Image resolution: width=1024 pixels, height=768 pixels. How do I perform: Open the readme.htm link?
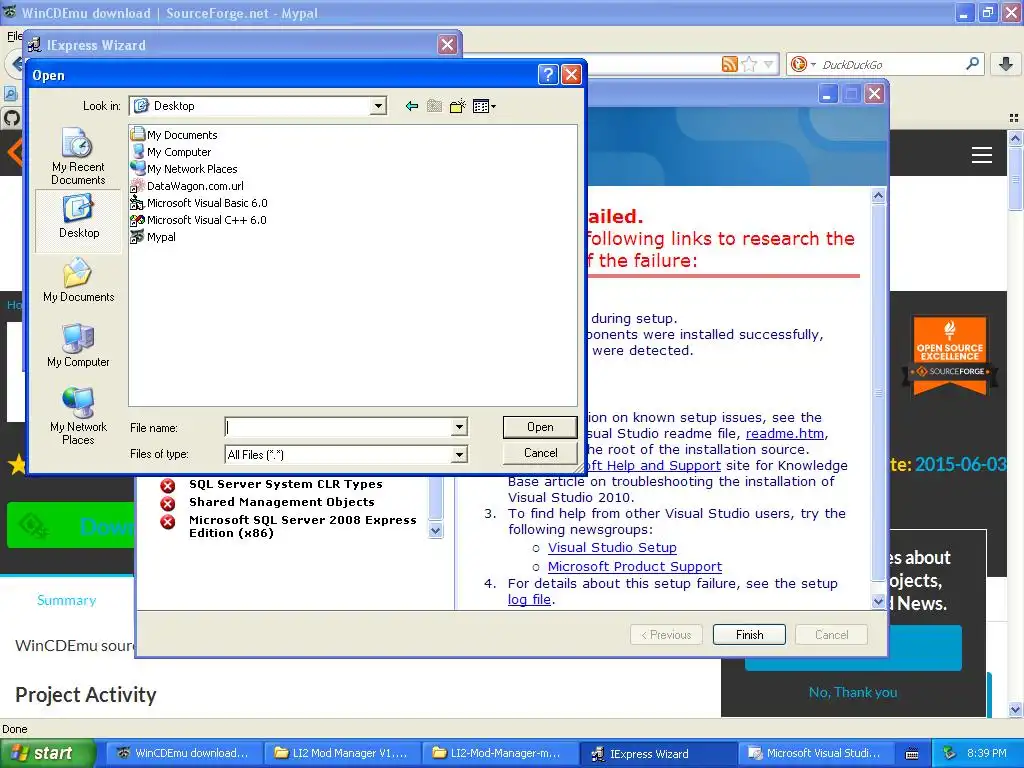[x=784, y=434]
